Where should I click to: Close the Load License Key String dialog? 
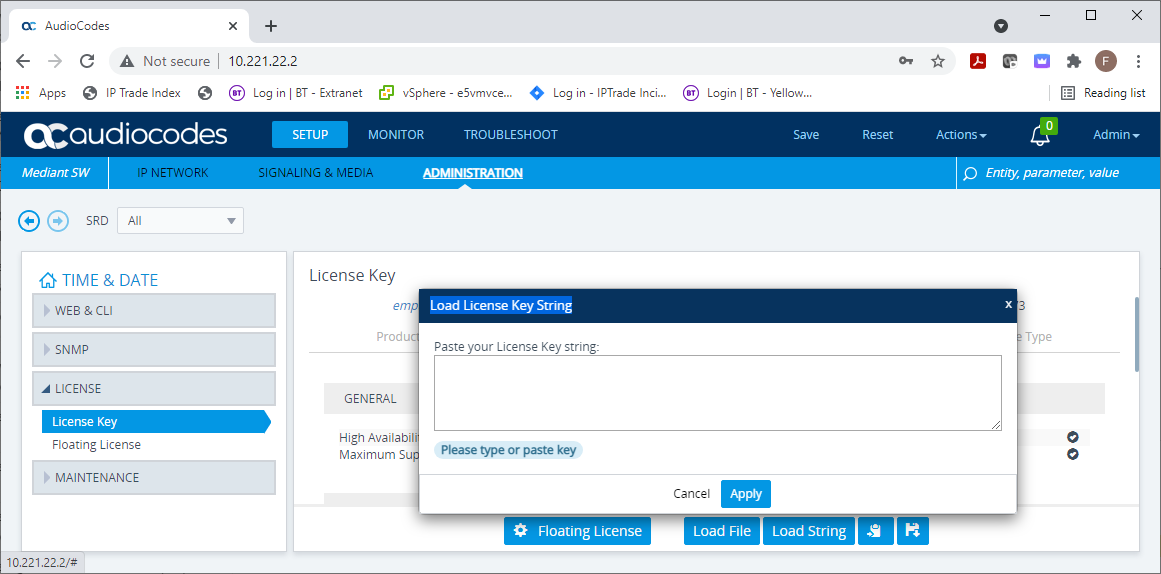(x=1008, y=304)
